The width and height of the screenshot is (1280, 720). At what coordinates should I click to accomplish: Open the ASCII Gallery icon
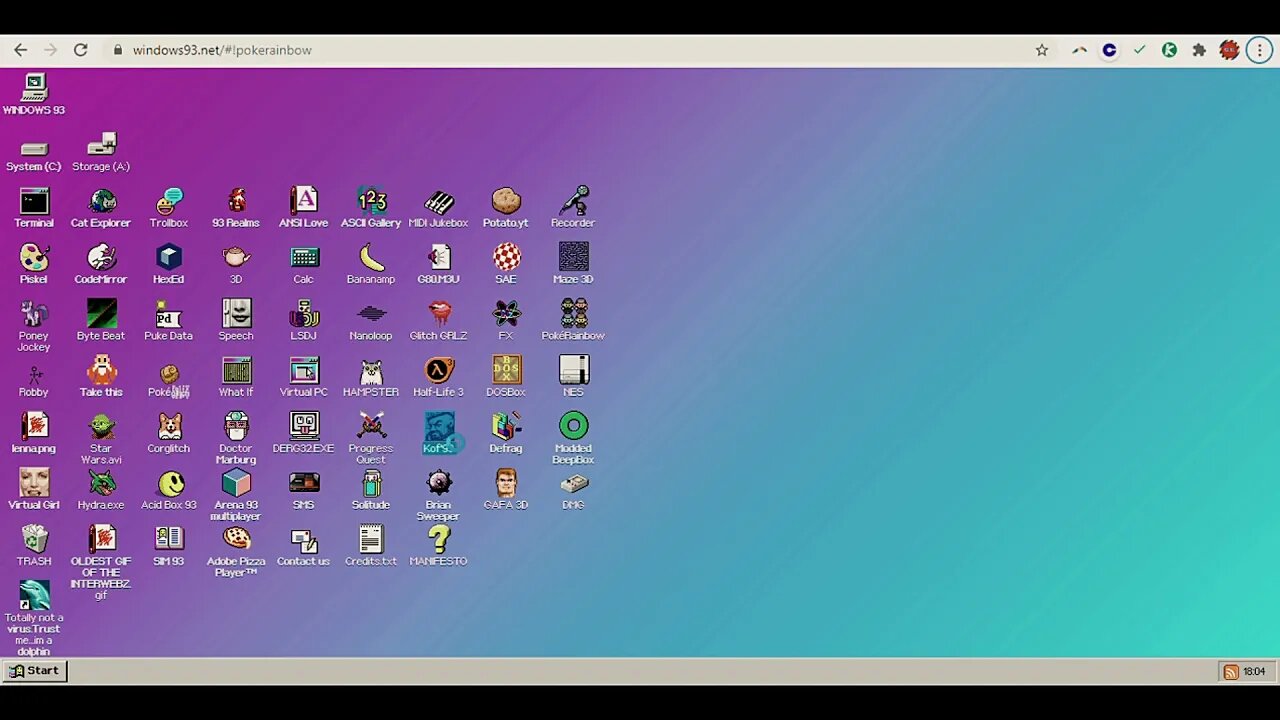pos(371,208)
